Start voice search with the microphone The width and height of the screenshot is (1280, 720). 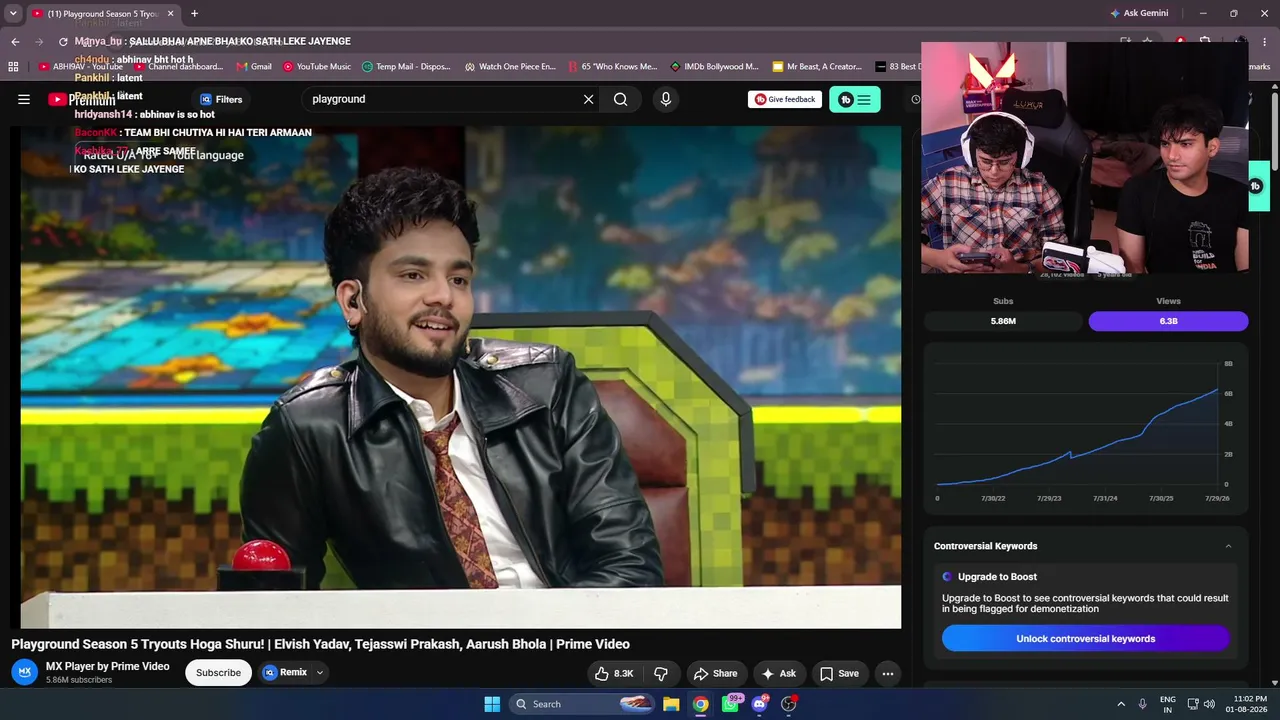(666, 99)
